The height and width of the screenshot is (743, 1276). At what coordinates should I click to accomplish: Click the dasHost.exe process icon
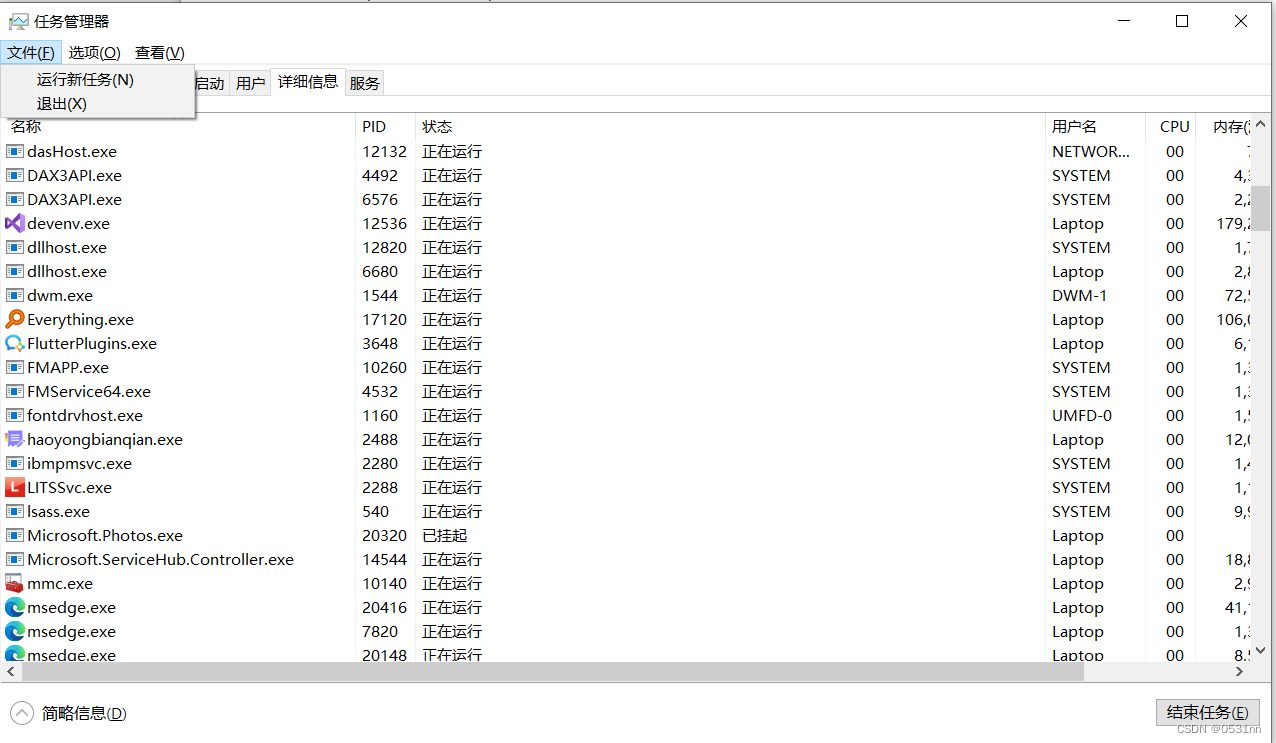pyautogui.click(x=15, y=152)
